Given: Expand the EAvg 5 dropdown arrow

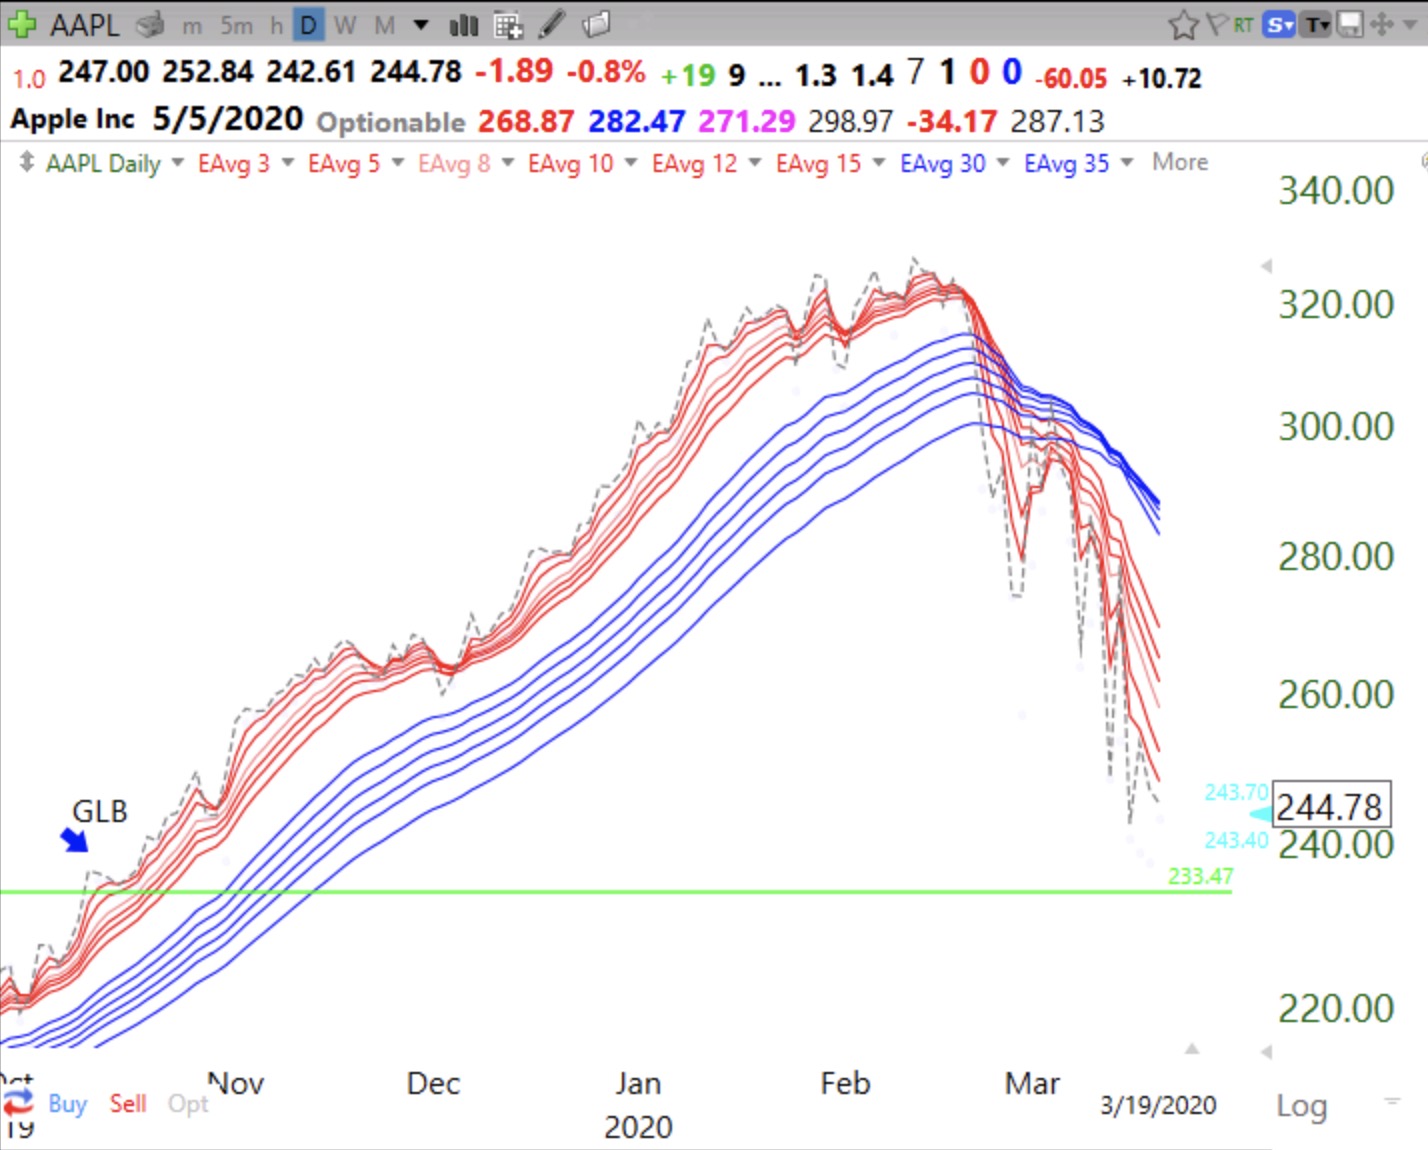Looking at the screenshot, I should pyautogui.click(x=398, y=161).
